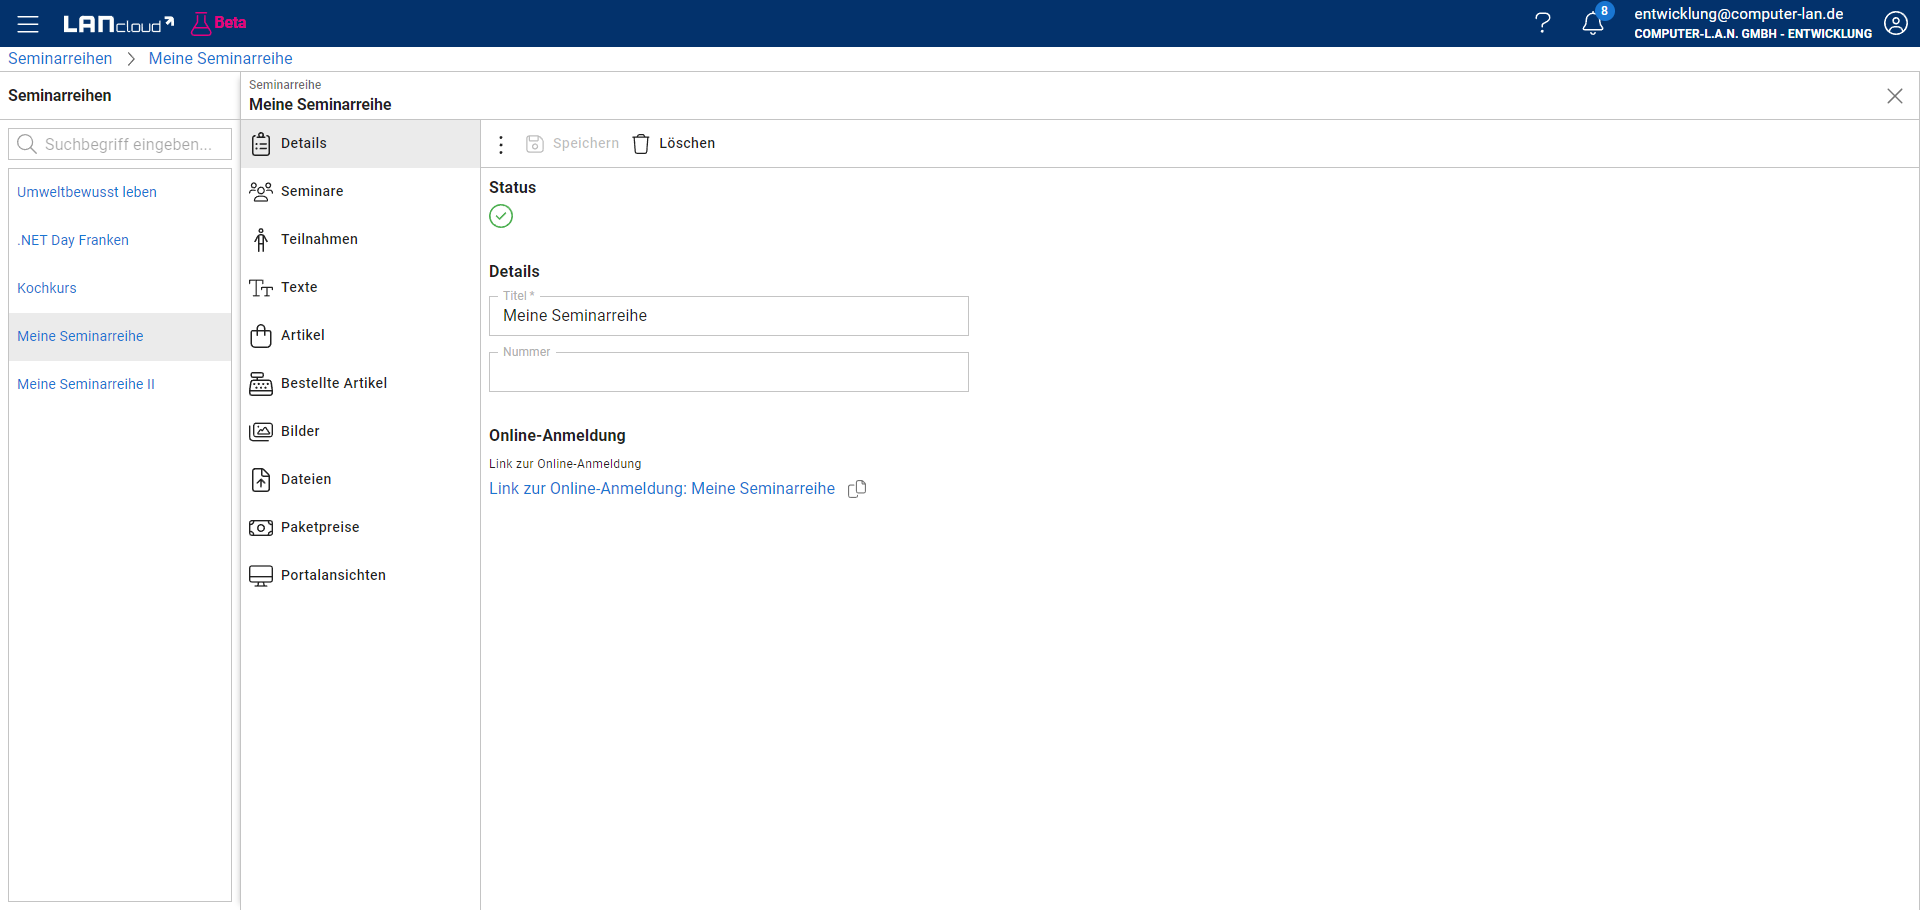Image resolution: width=1920 pixels, height=910 pixels.
Task: Open the Paketpreise section
Action: (360, 528)
